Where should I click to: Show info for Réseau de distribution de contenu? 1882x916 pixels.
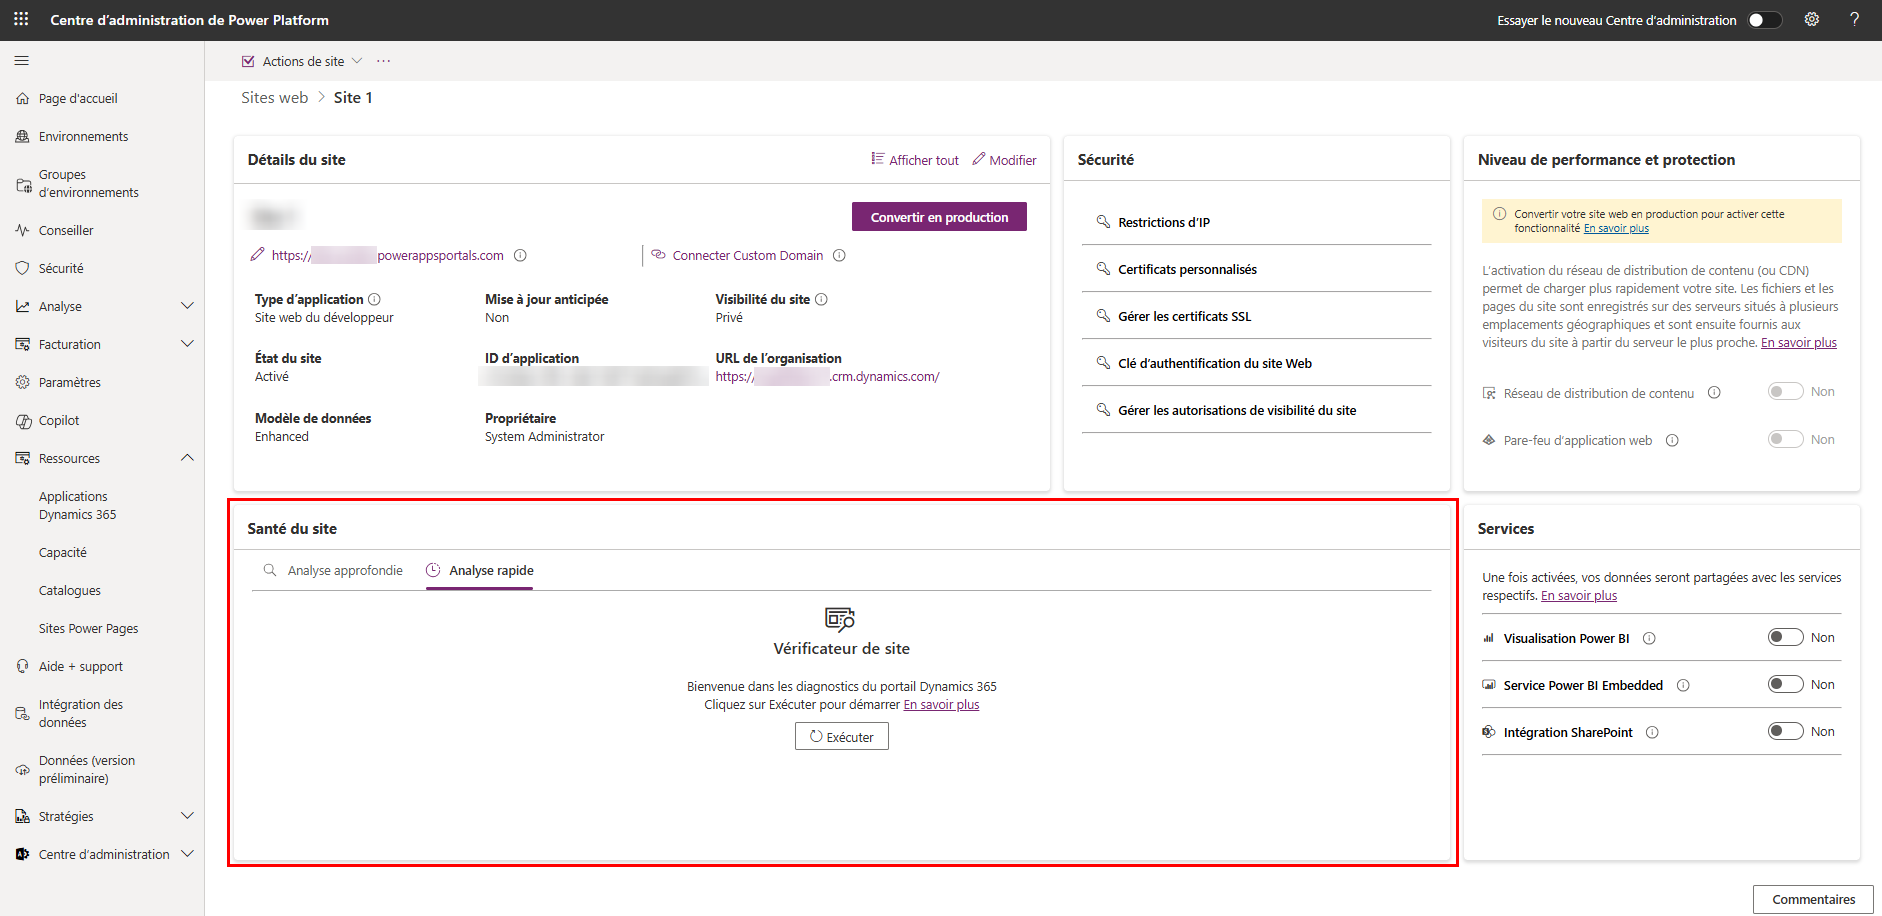coord(1714,392)
